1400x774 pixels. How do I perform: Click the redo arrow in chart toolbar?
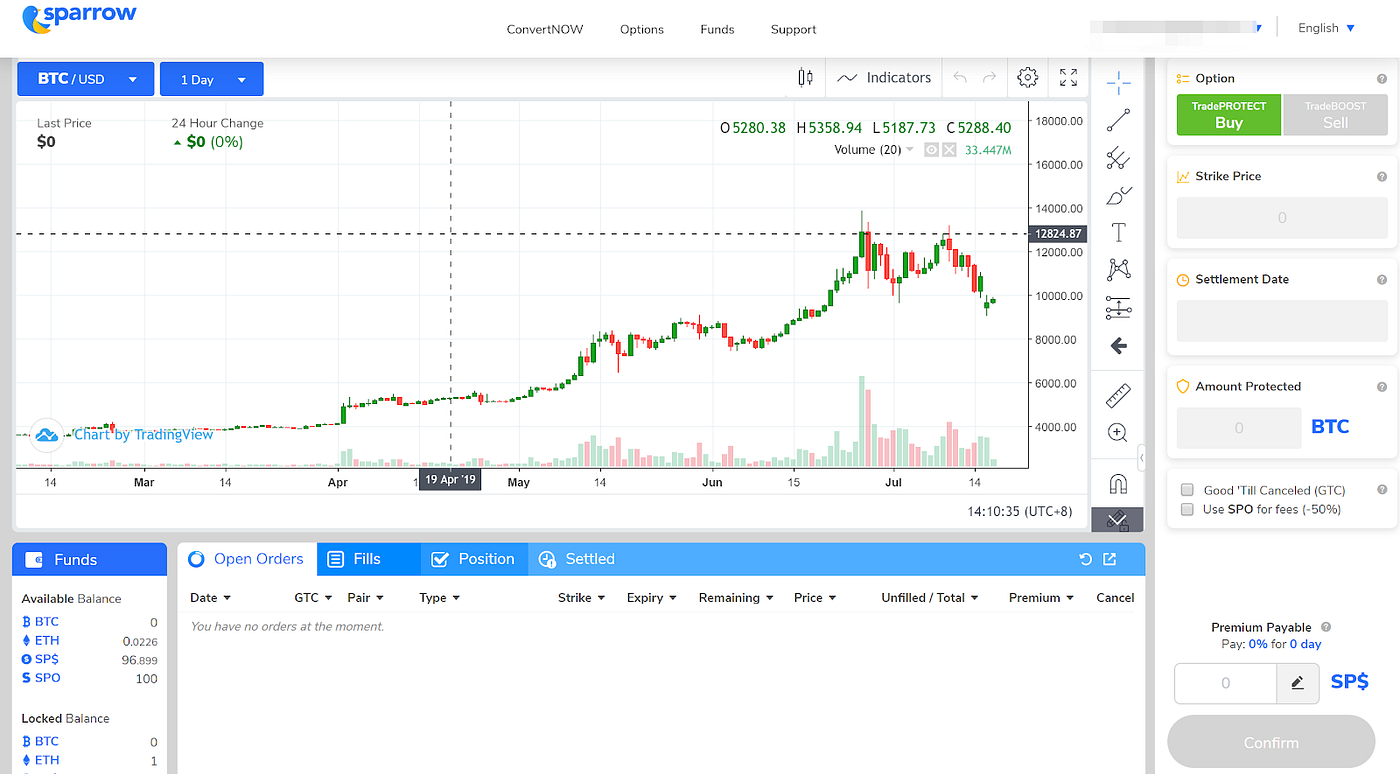(990, 77)
